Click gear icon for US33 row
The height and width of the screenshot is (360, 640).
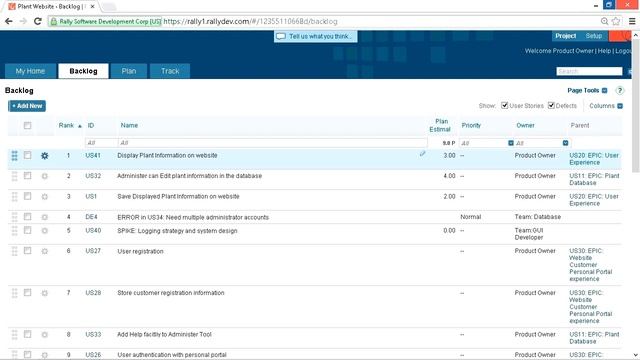(x=44, y=335)
